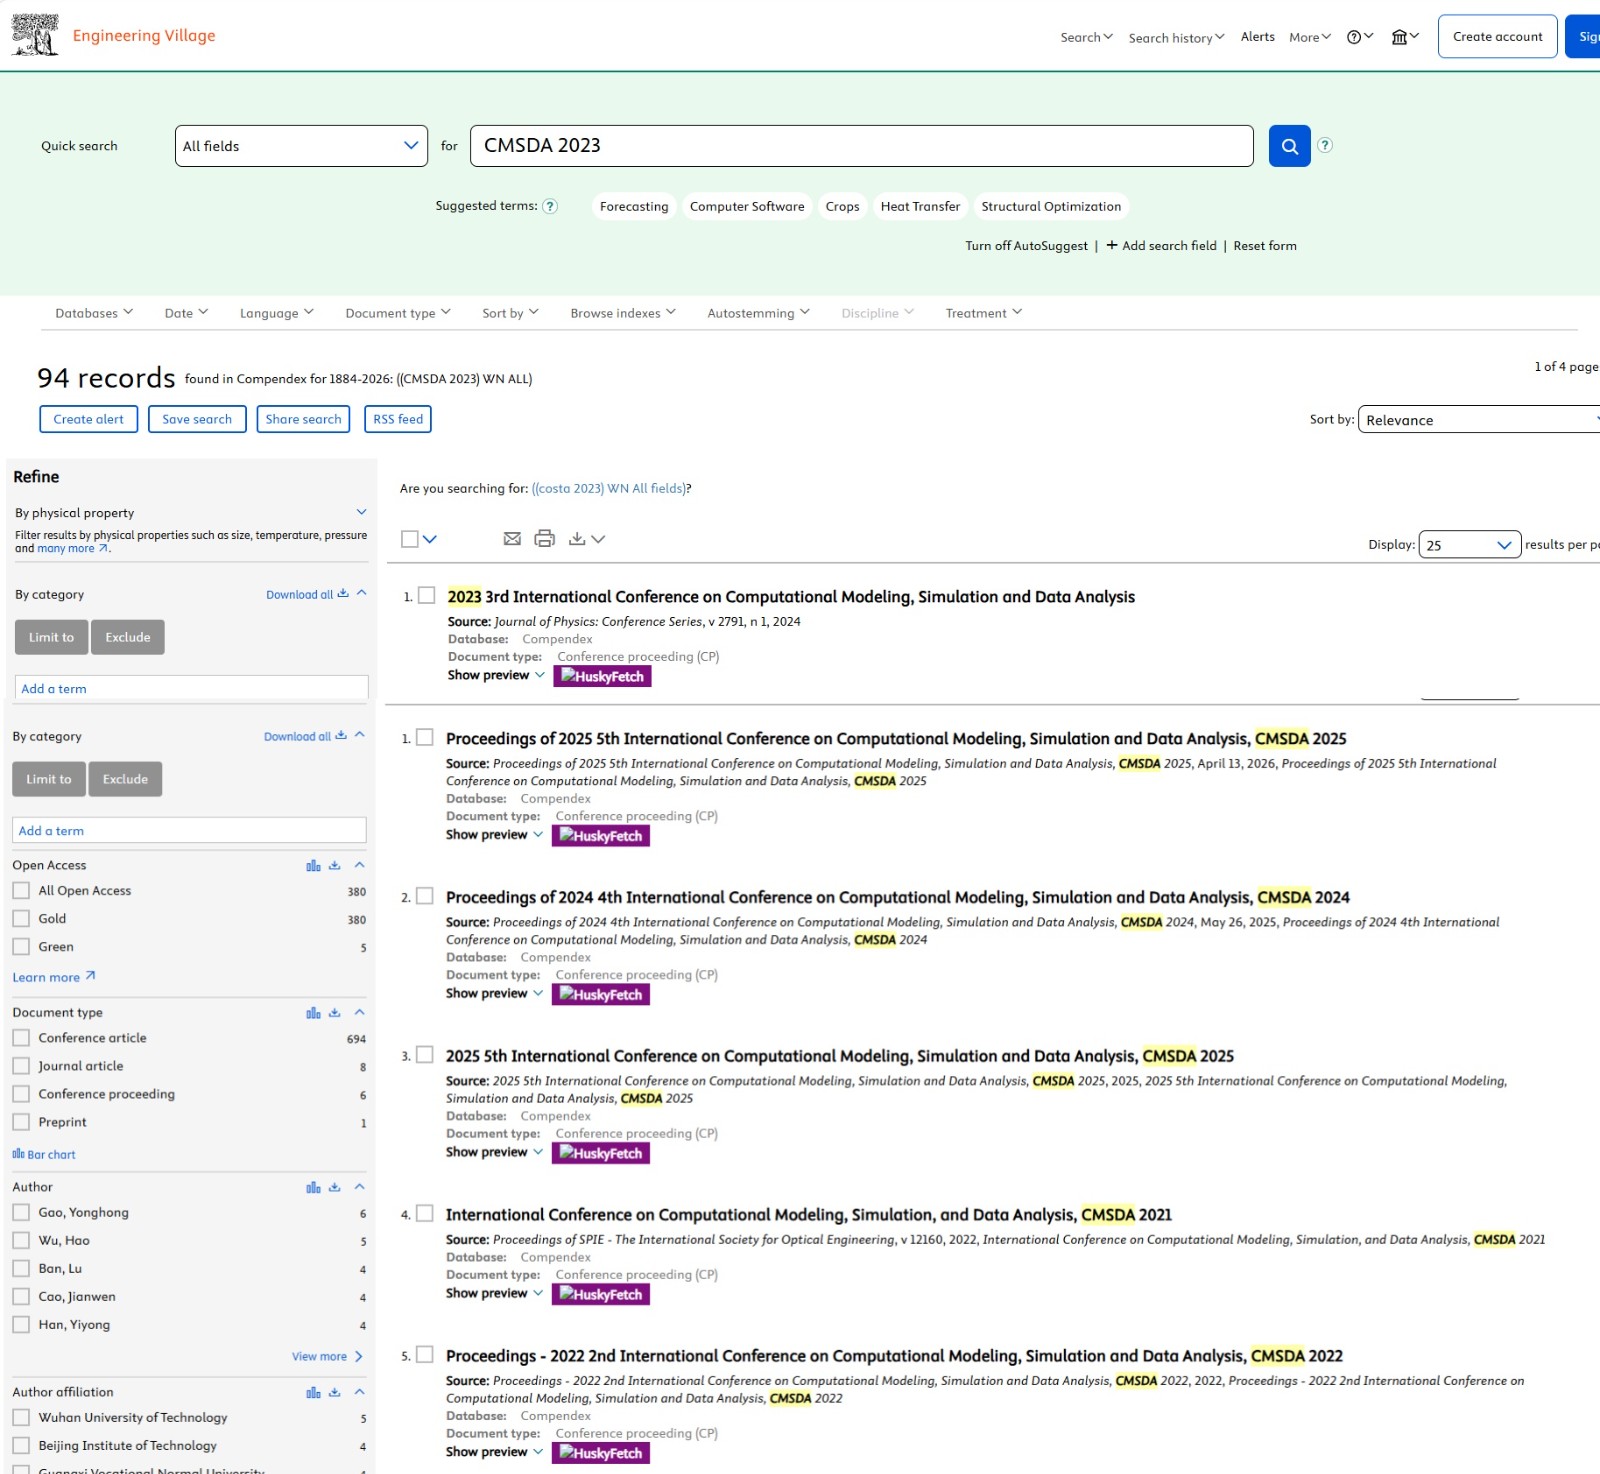1600x1474 pixels.
Task: Open the Autostemming dropdown
Action: click(x=759, y=313)
